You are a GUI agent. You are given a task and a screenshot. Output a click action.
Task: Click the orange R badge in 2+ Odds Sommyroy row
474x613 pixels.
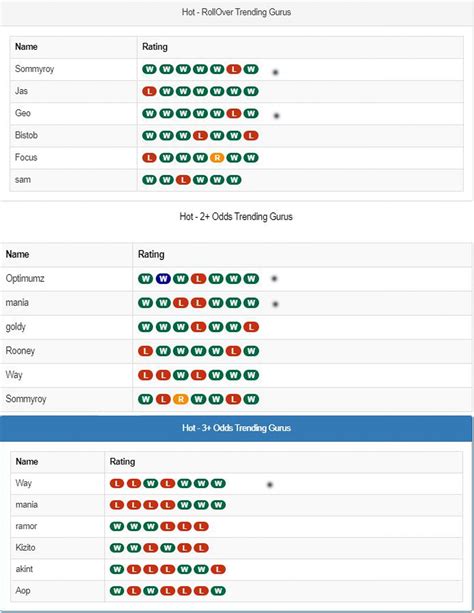(x=181, y=399)
